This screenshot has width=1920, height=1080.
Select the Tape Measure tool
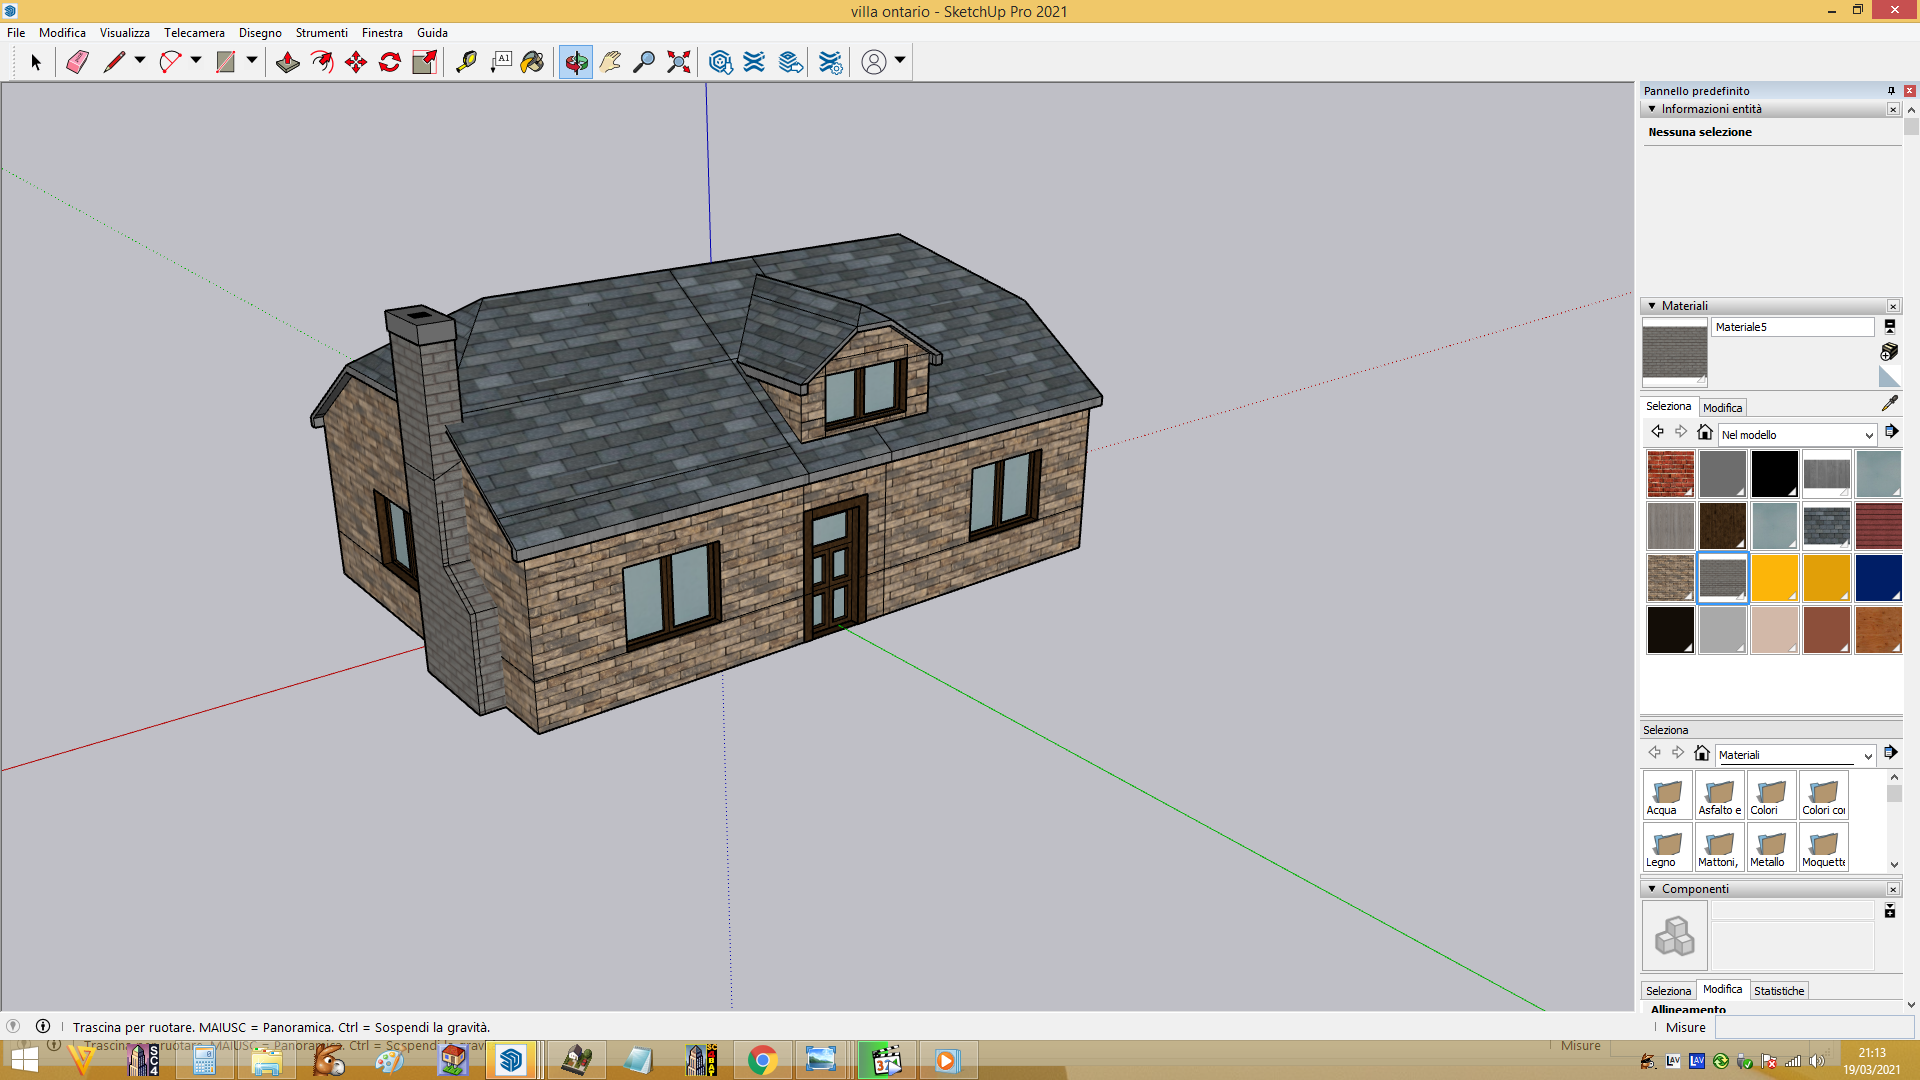tap(466, 62)
